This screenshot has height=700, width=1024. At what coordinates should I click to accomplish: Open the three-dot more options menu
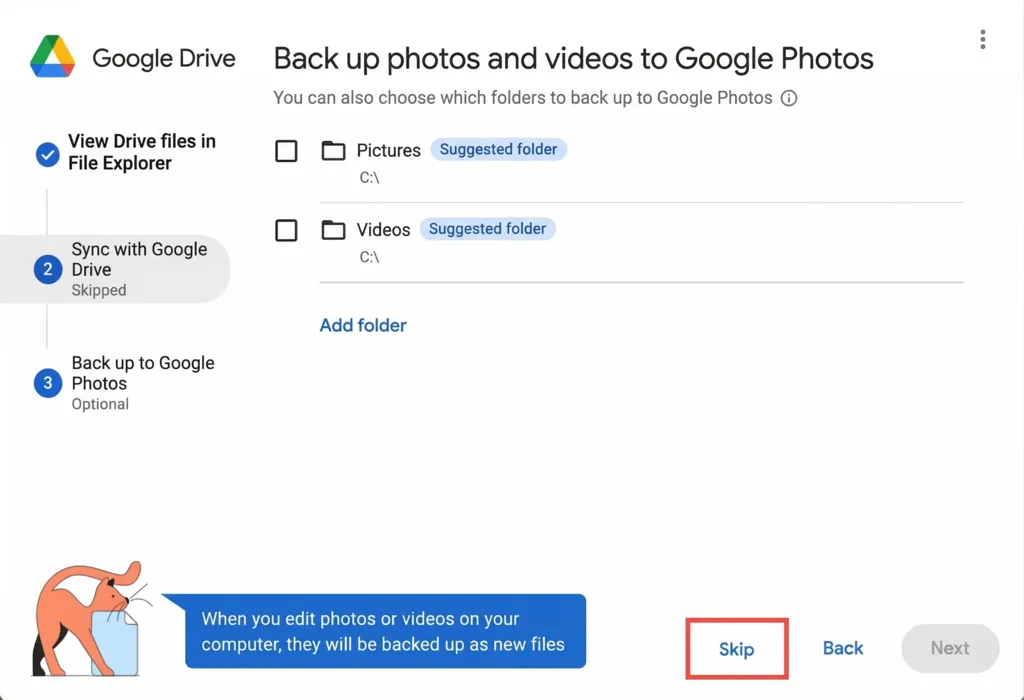point(983,40)
